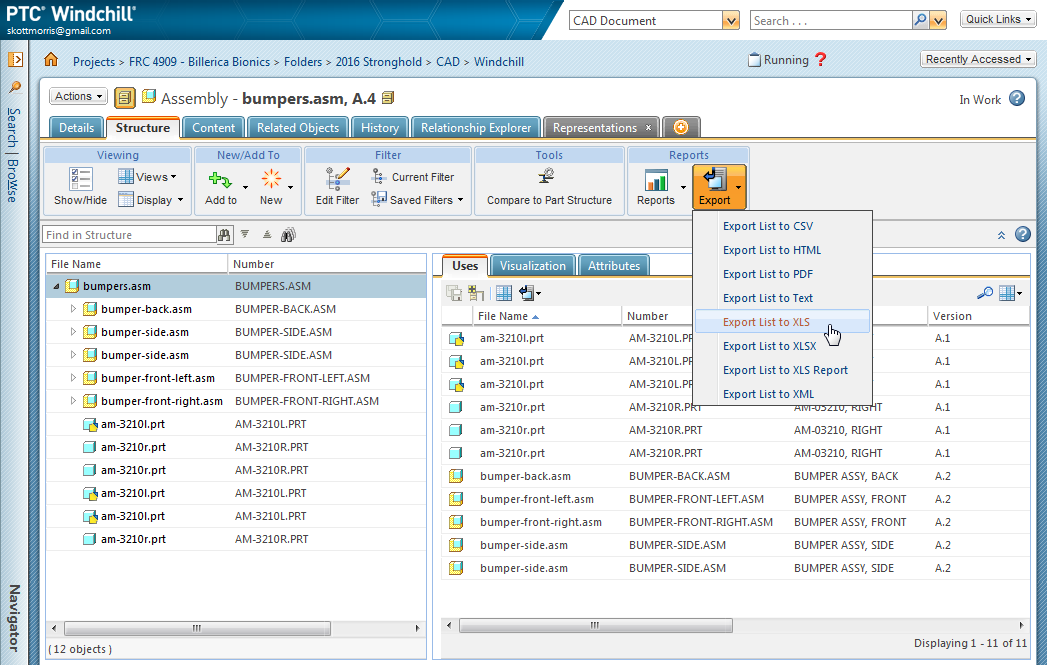The height and width of the screenshot is (665, 1047).
Task: Click the Find in Structure field
Action: (x=130, y=235)
